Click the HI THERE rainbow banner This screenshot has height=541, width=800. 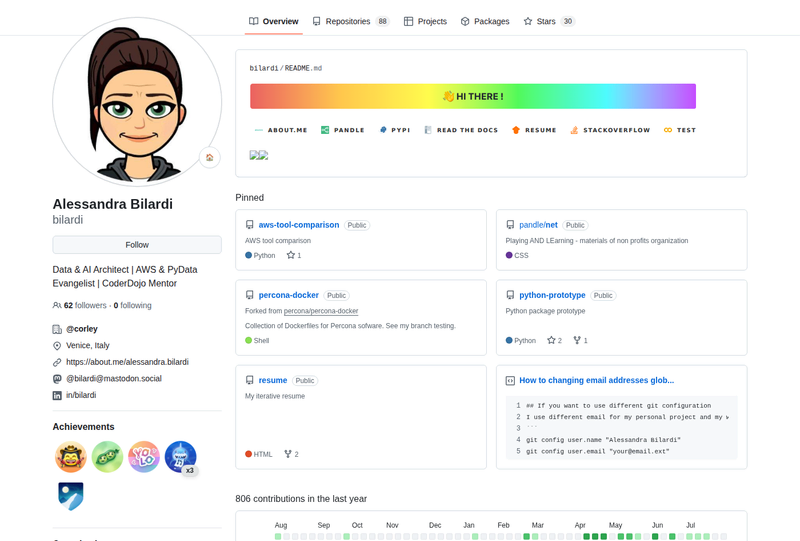click(x=473, y=96)
